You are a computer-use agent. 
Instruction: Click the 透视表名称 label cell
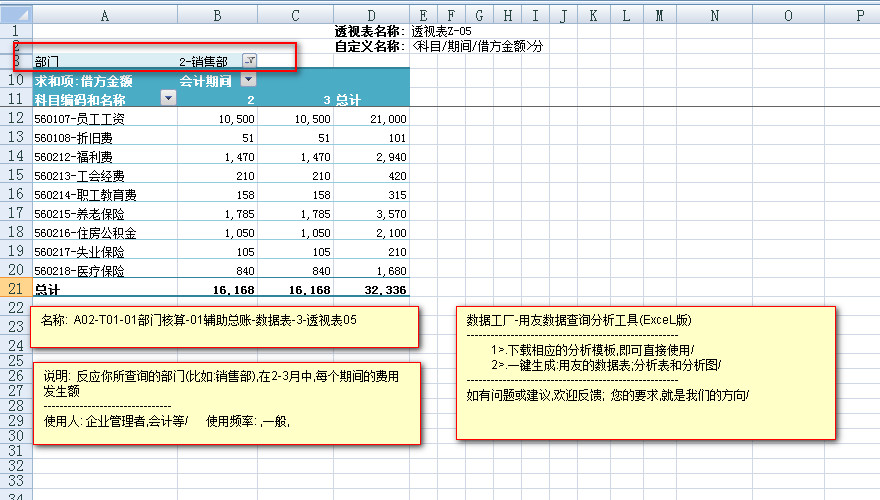click(371, 32)
